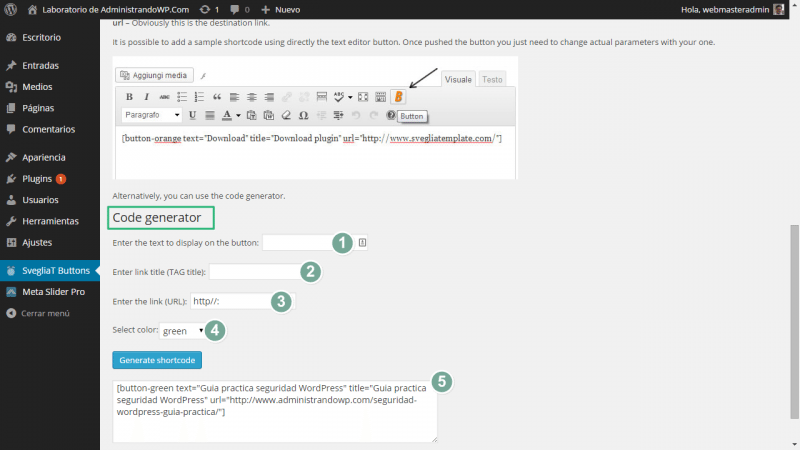The image size is (800, 450).
Task: Click the paste as text icon
Action: (x=251, y=115)
